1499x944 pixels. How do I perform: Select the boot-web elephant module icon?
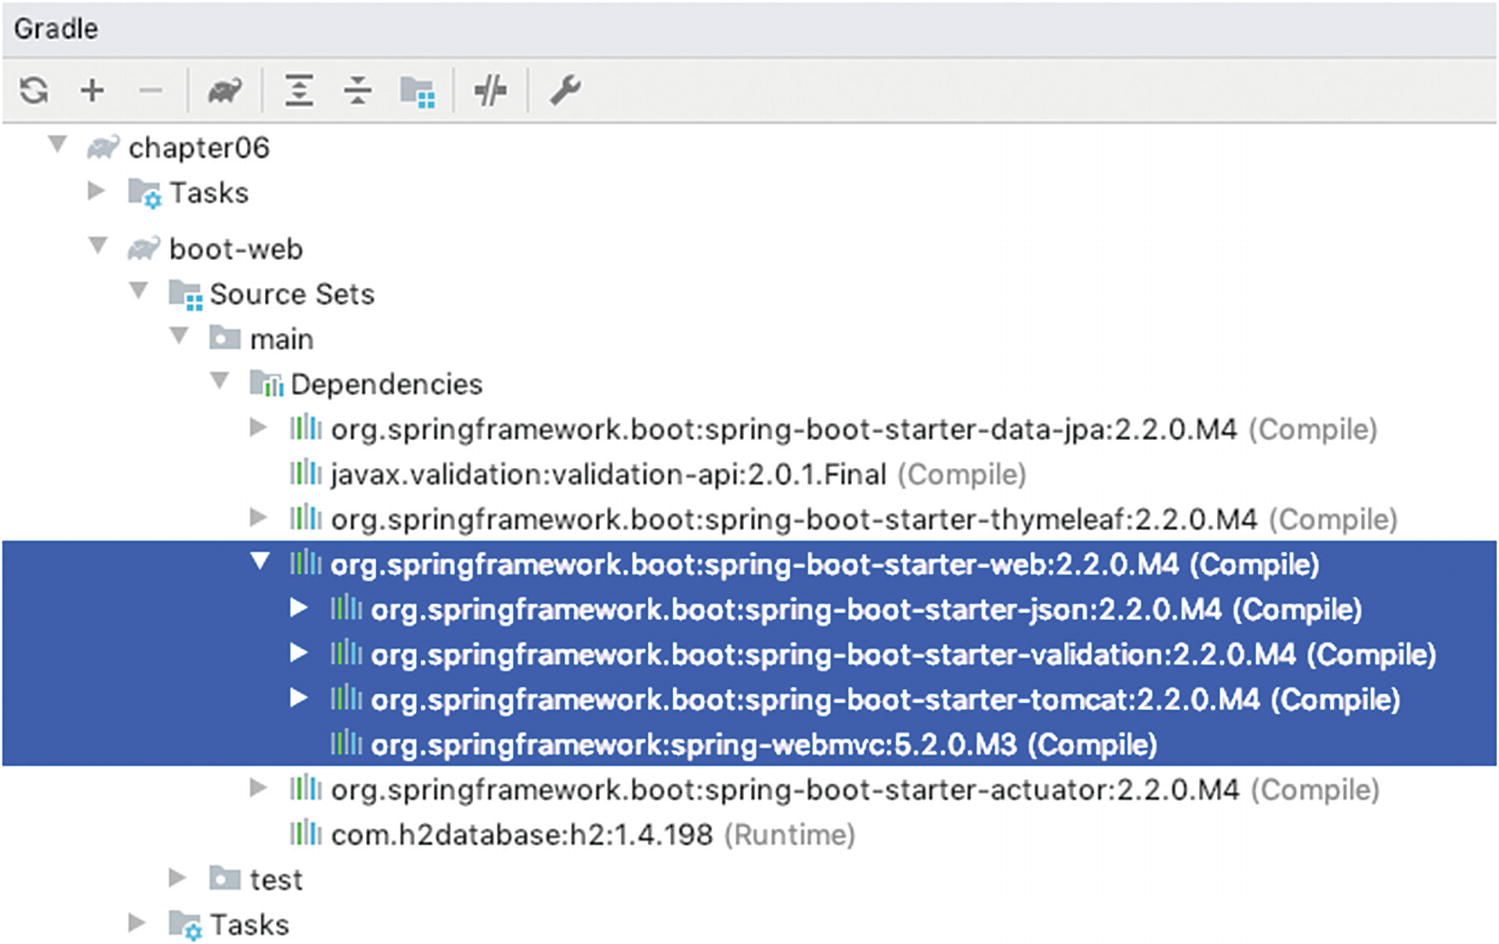click(x=144, y=249)
